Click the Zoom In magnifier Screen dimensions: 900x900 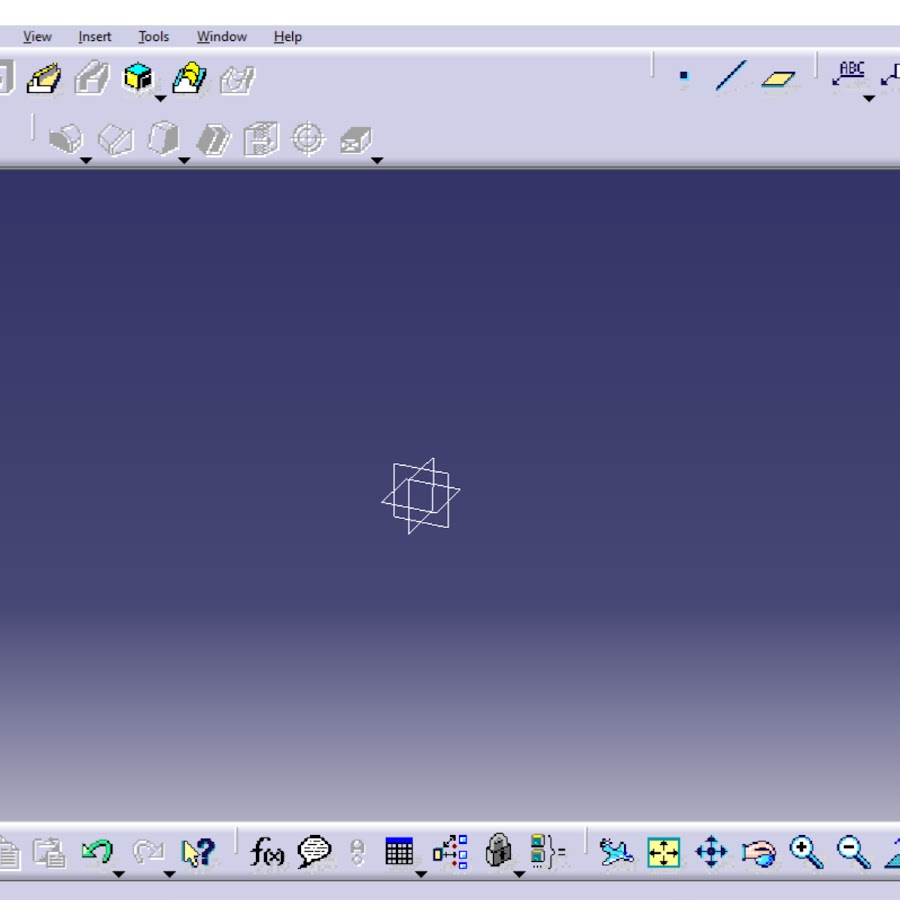click(806, 852)
